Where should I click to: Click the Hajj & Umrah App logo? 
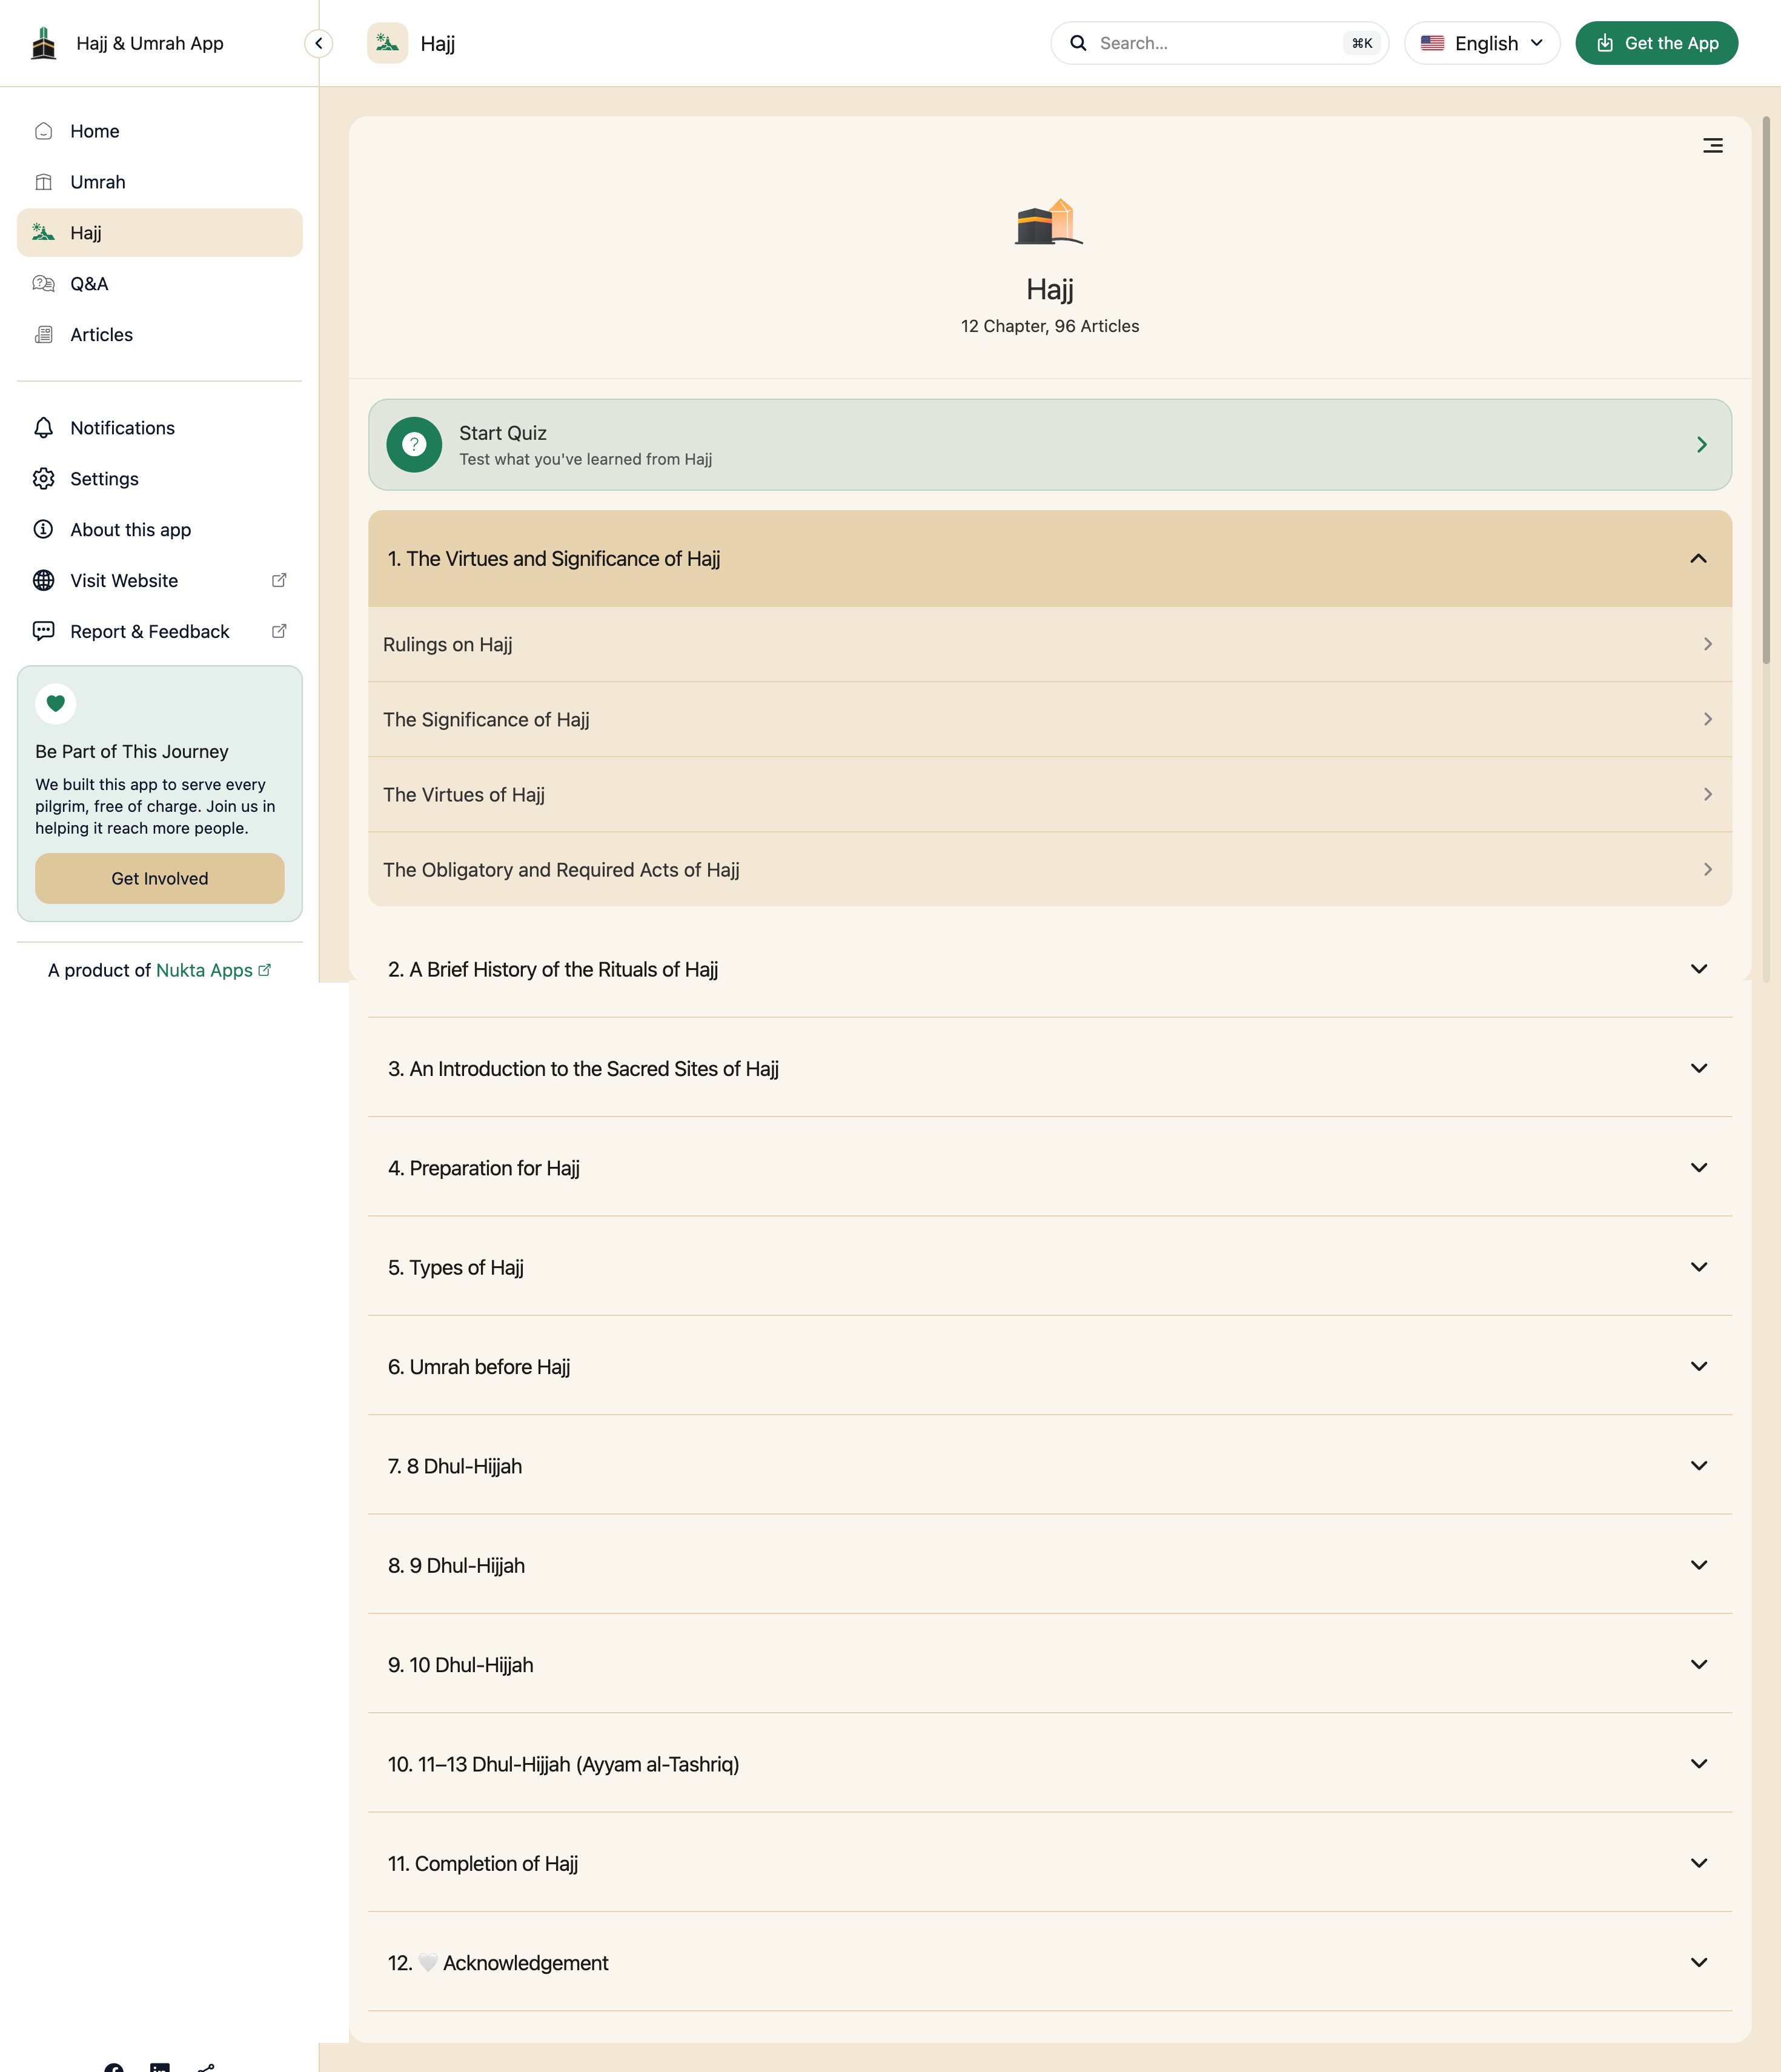pyautogui.click(x=43, y=43)
